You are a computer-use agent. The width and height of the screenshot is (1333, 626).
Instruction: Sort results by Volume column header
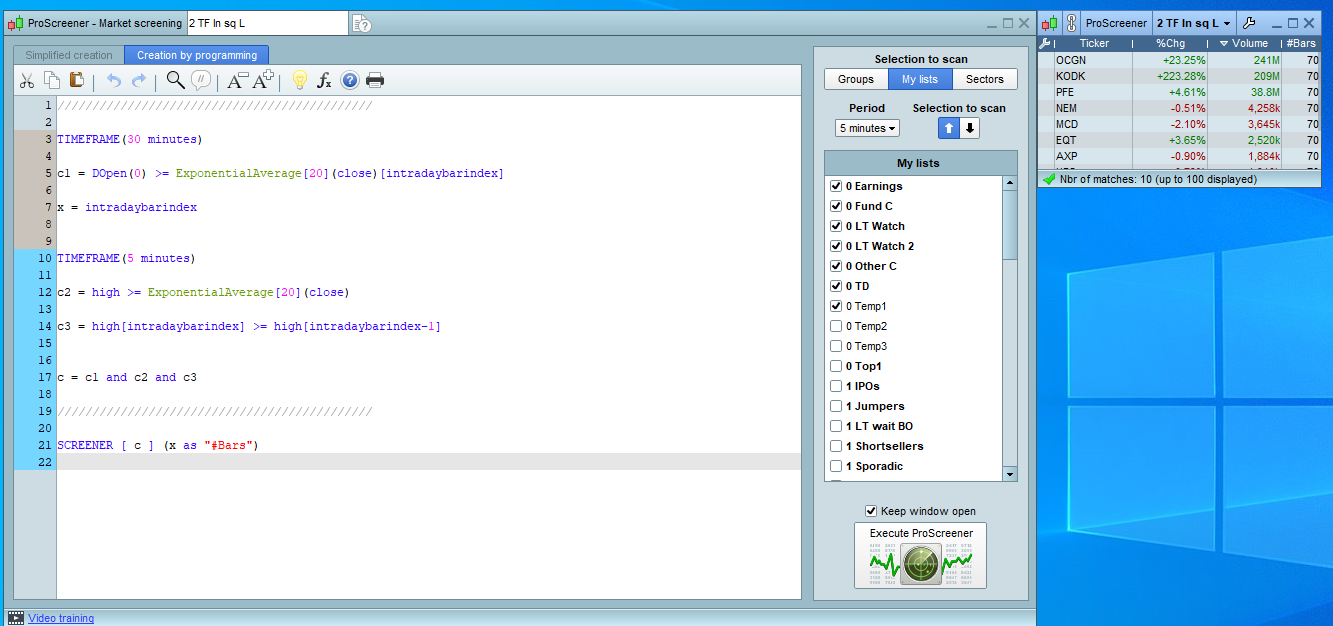[x=1247, y=44]
